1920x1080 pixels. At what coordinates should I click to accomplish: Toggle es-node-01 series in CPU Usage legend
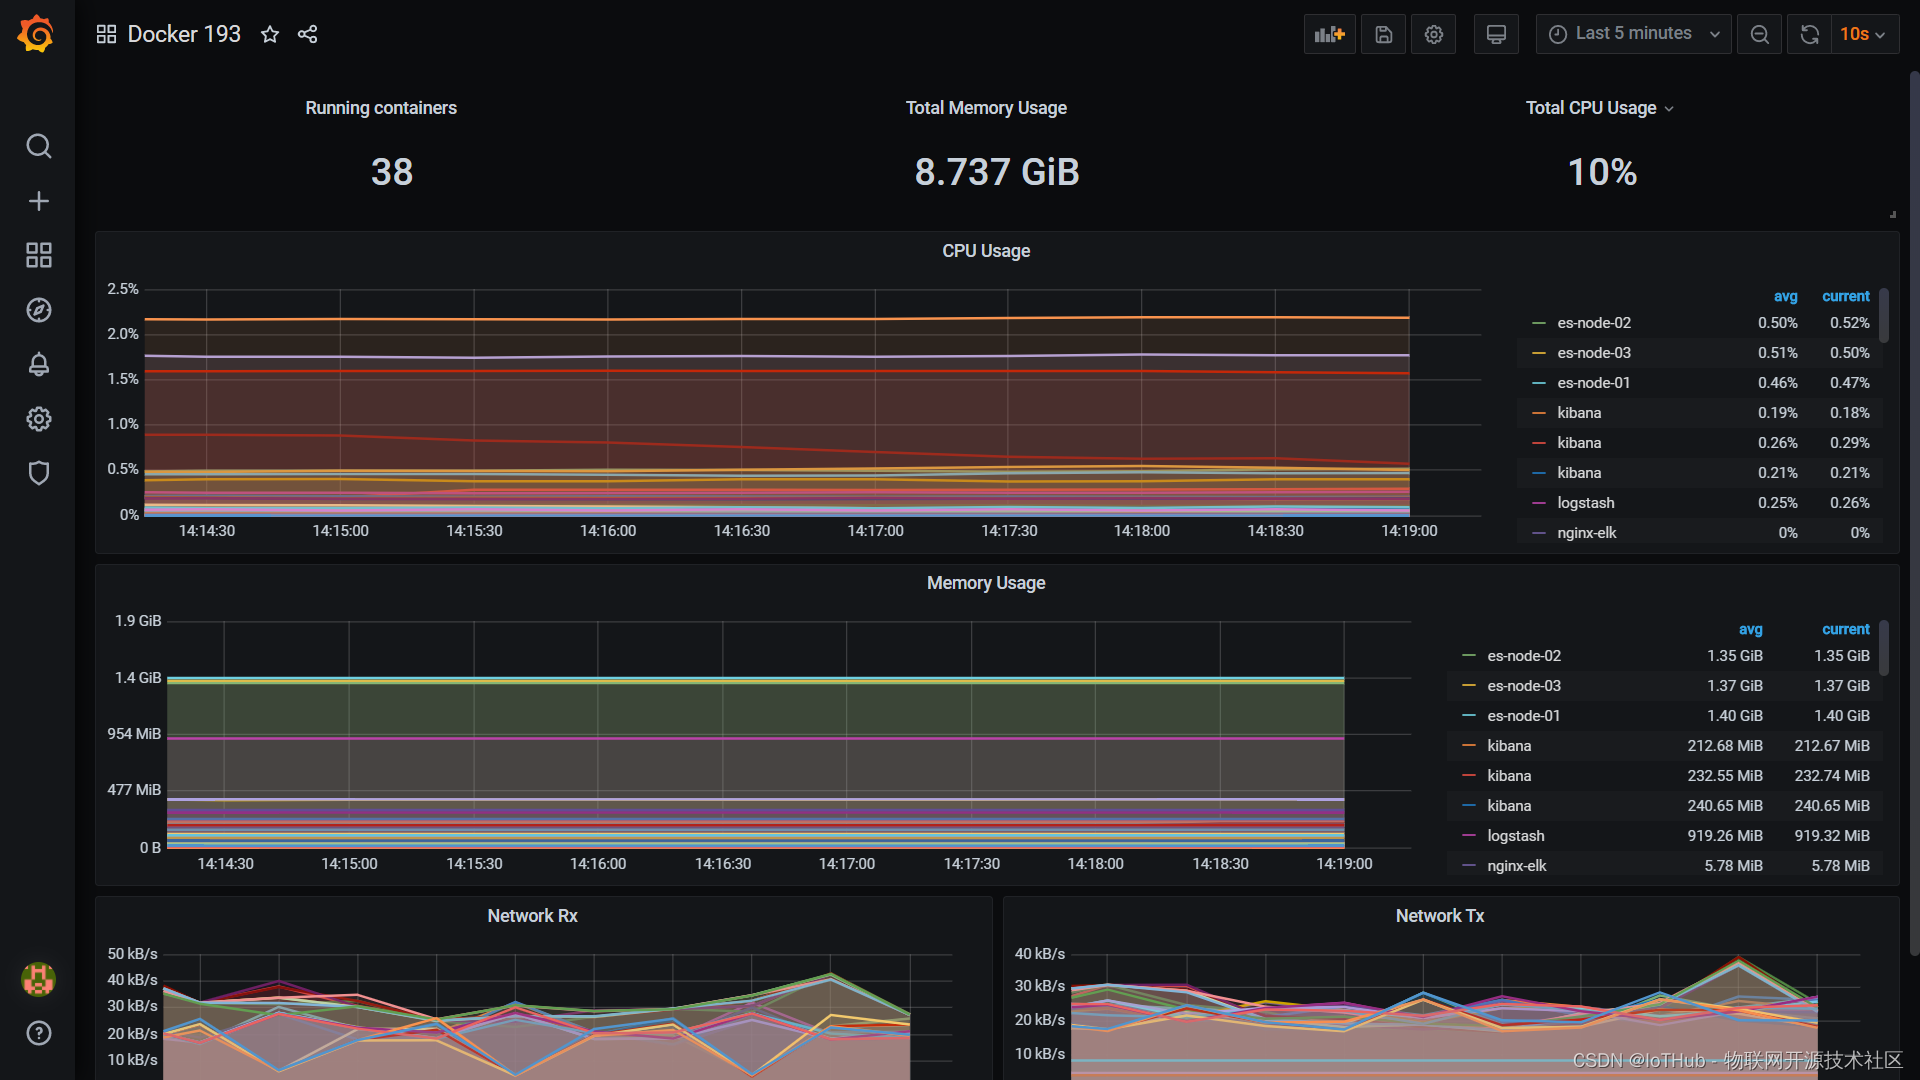click(x=1594, y=383)
